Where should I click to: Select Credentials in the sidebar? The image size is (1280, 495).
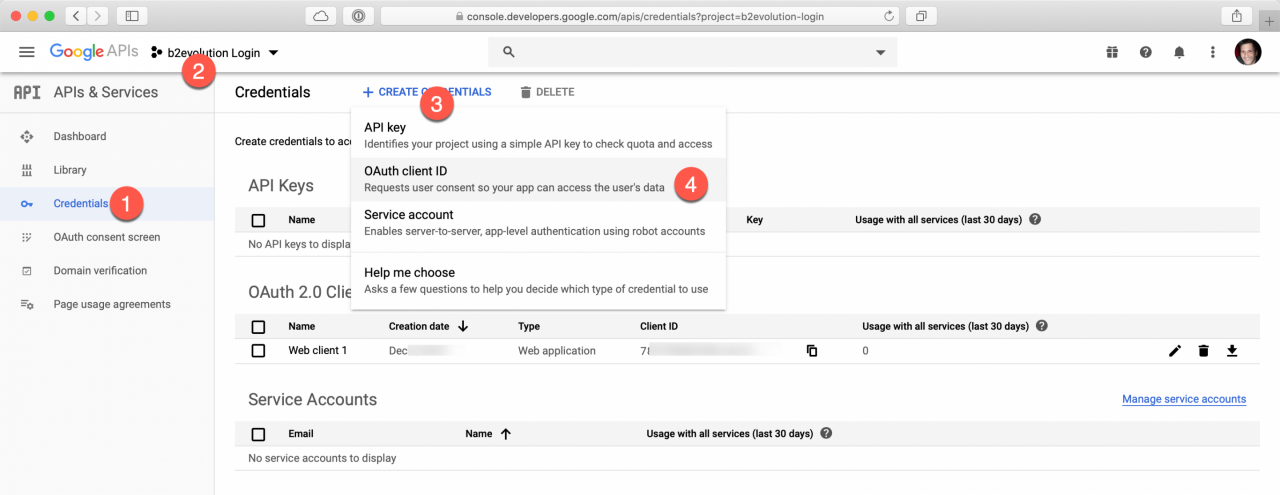[x=80, y=204]
